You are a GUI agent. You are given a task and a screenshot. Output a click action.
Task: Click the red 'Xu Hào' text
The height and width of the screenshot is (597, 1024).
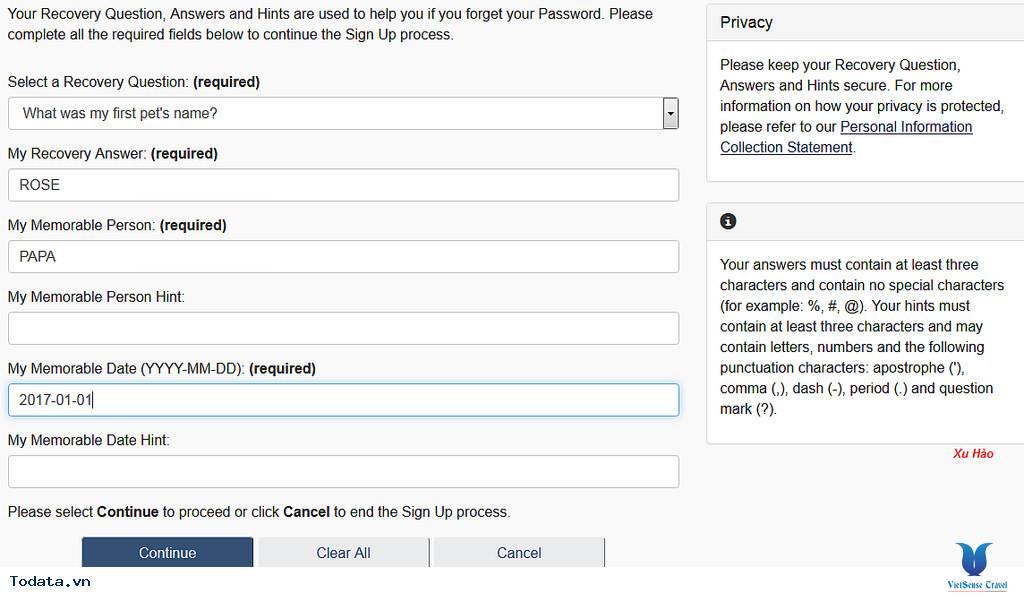973,454
